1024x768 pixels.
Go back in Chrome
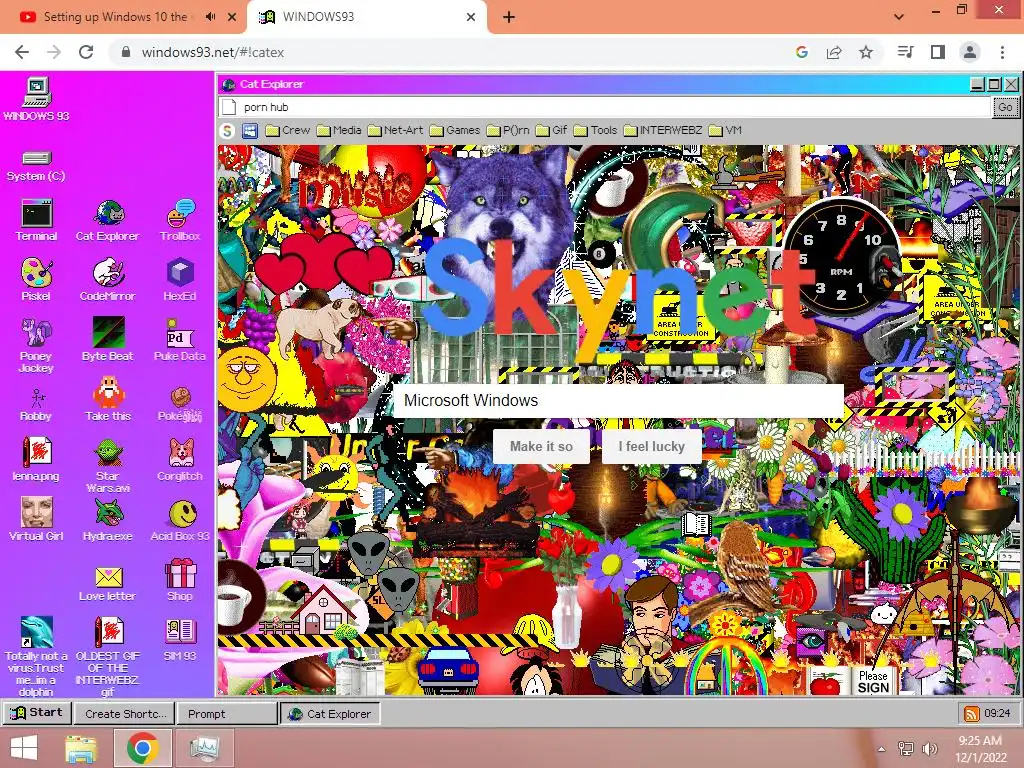(22, 52)
